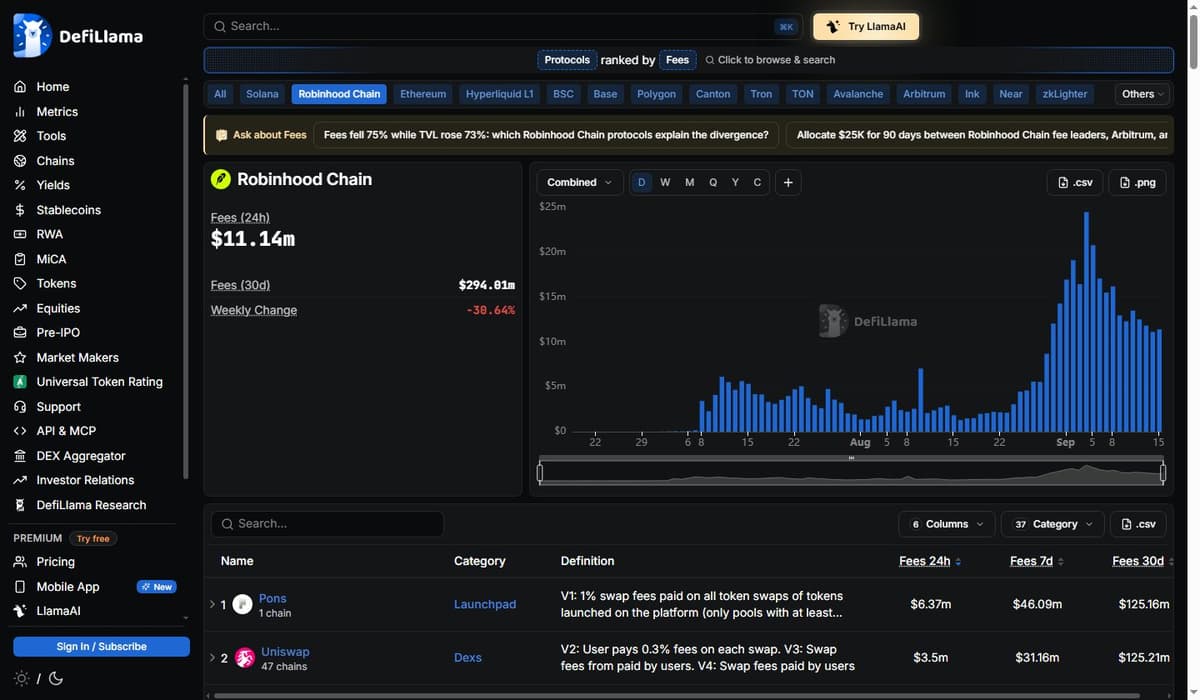Screen dimensions: 1200x700
Task: Click the chart range slider right handle
Action: click(1163, 472)
